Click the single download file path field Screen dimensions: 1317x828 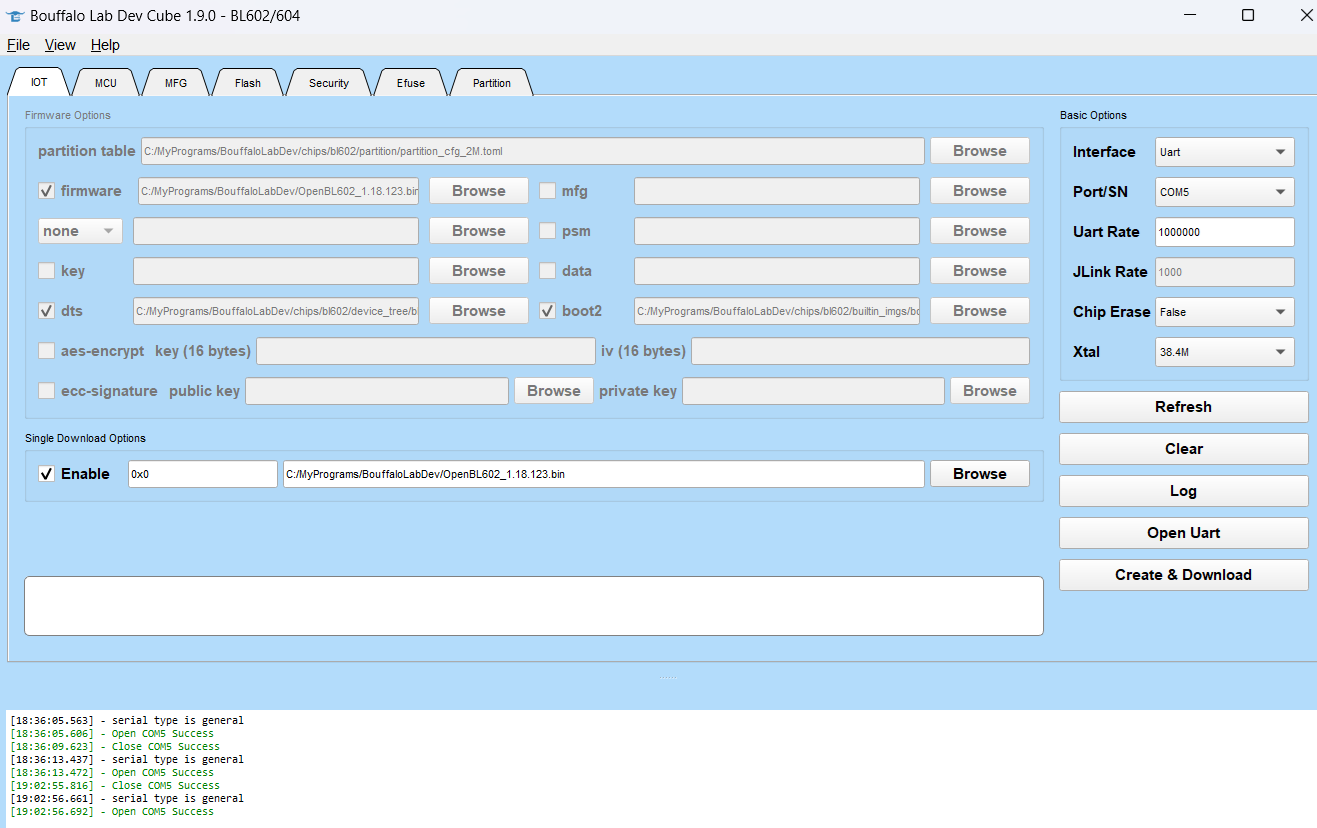604,474
